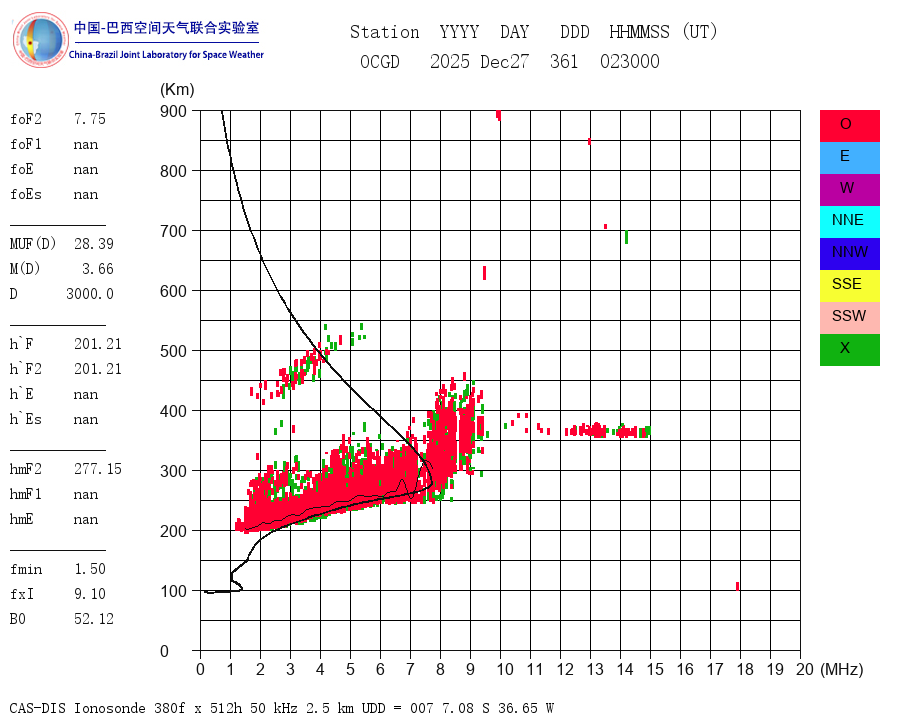
Task: Click the purple W legend swatch
Action: coord(849,190)
